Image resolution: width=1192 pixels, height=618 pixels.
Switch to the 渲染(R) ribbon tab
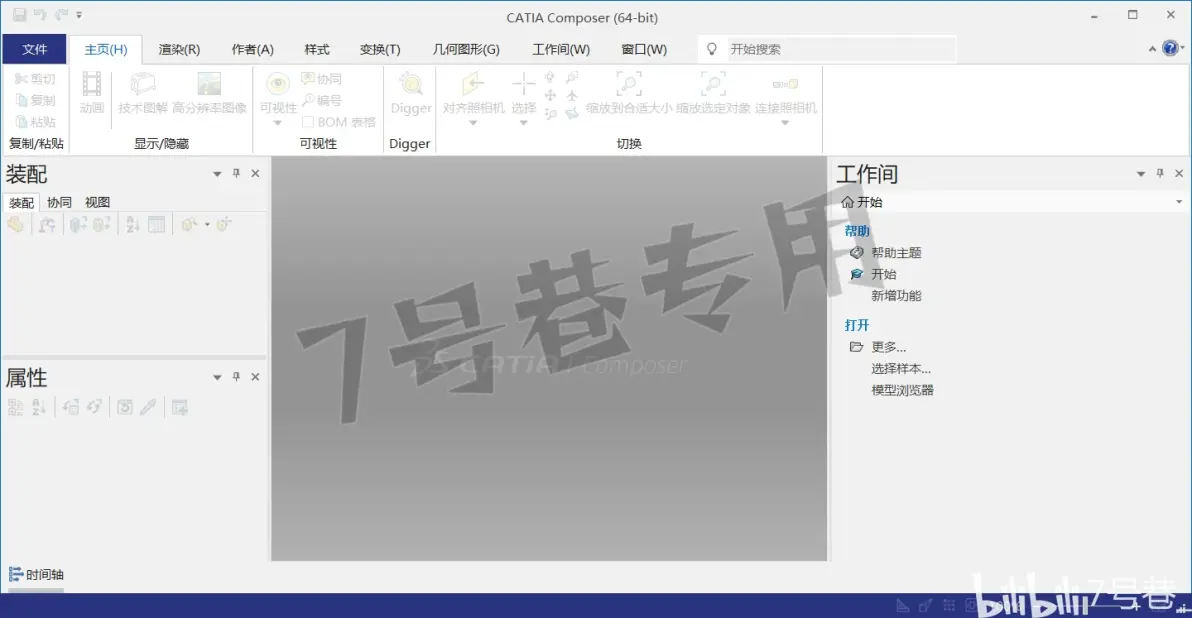[x=179, y=49]
